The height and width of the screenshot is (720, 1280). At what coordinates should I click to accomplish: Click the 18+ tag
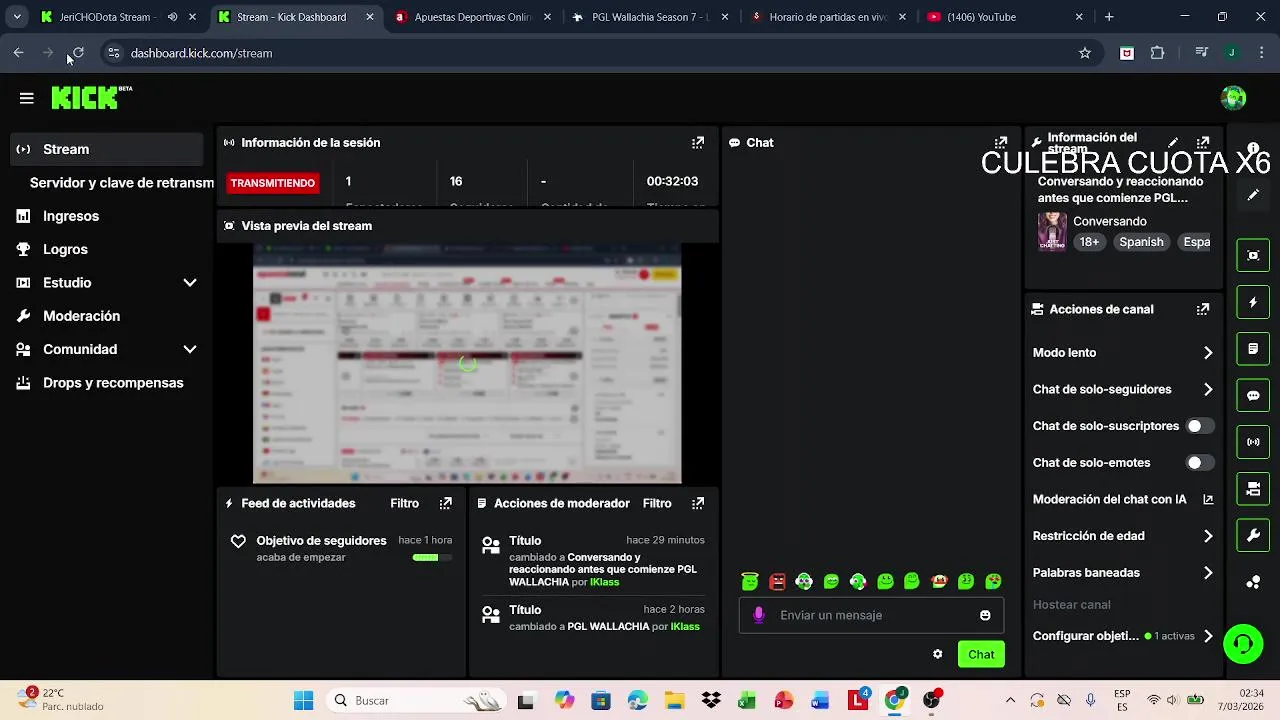pyautogui.click(x=1089, y=242)
